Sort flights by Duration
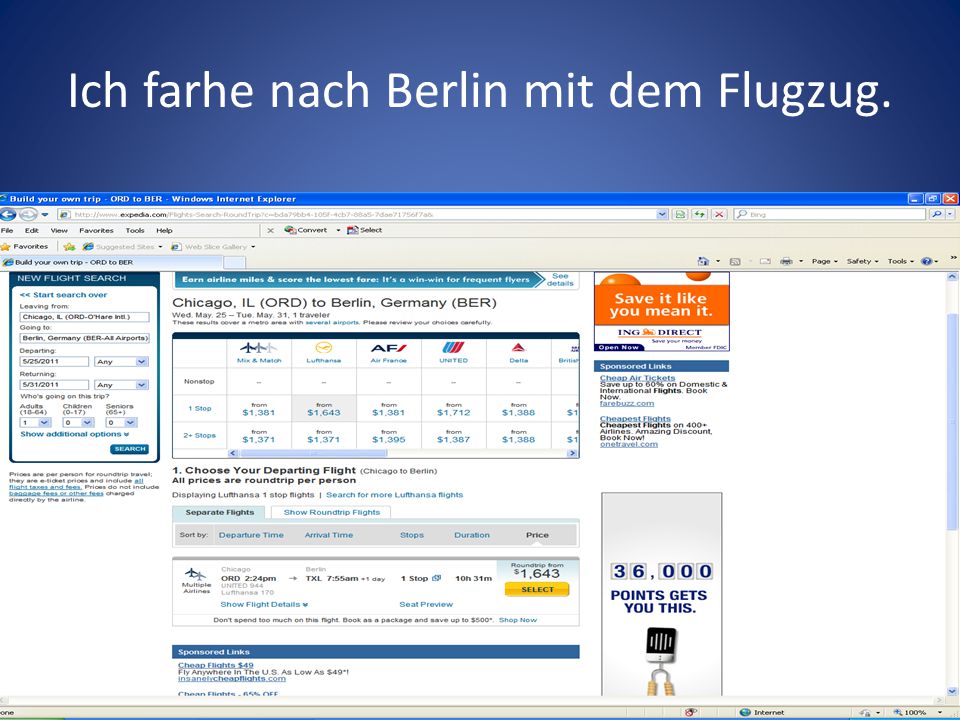Image resolution: width=960 pixels, height=720 pixels. pyautogui.click(x=472, y=535)
